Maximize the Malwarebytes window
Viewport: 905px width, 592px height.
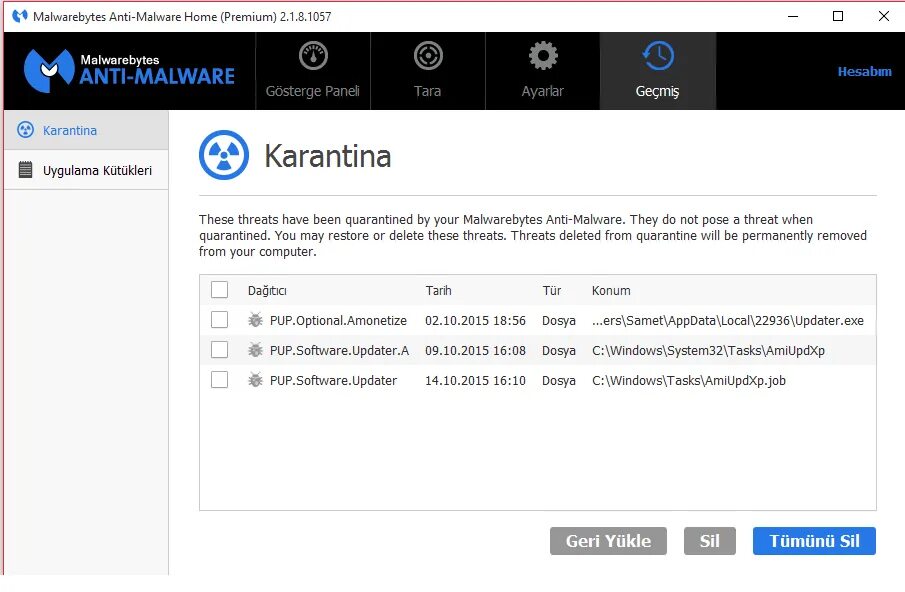pos(838,16)
